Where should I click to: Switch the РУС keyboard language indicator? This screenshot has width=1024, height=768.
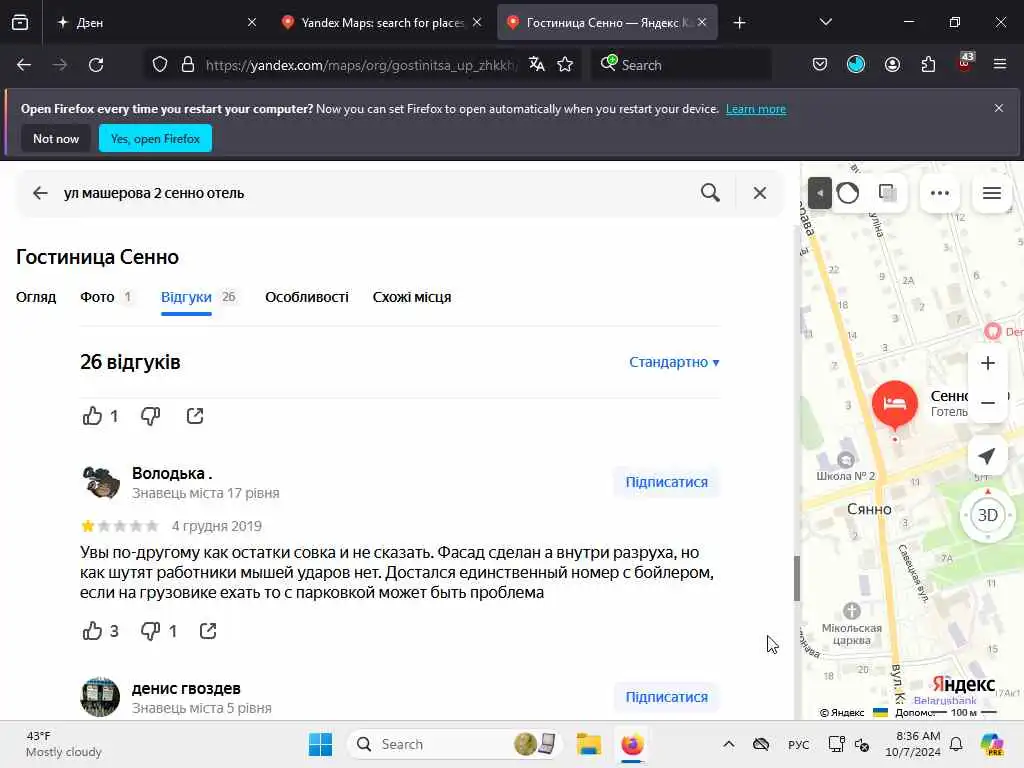[x=798, y=745]
